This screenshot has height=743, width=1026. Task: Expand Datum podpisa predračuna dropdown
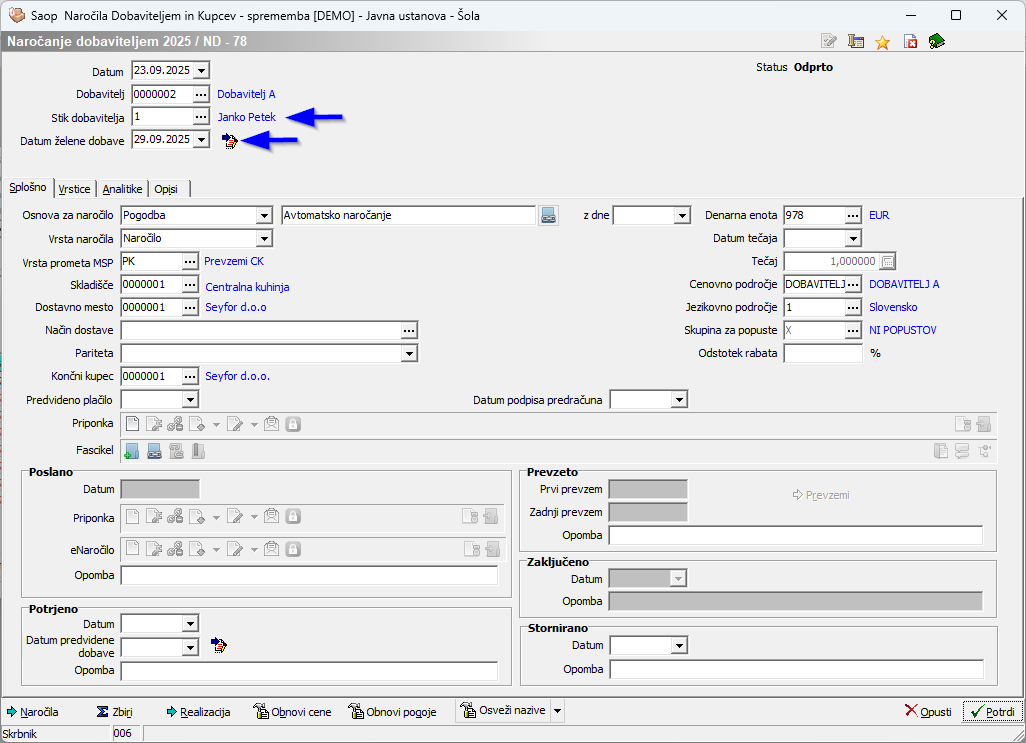coord(679,400)
